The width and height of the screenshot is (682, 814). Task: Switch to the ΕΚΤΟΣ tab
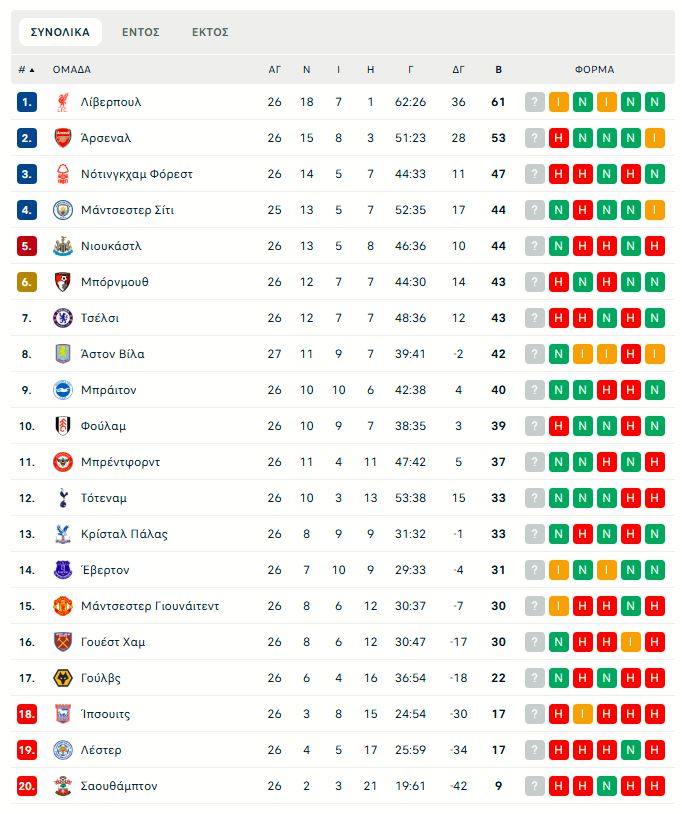[210, 32]
